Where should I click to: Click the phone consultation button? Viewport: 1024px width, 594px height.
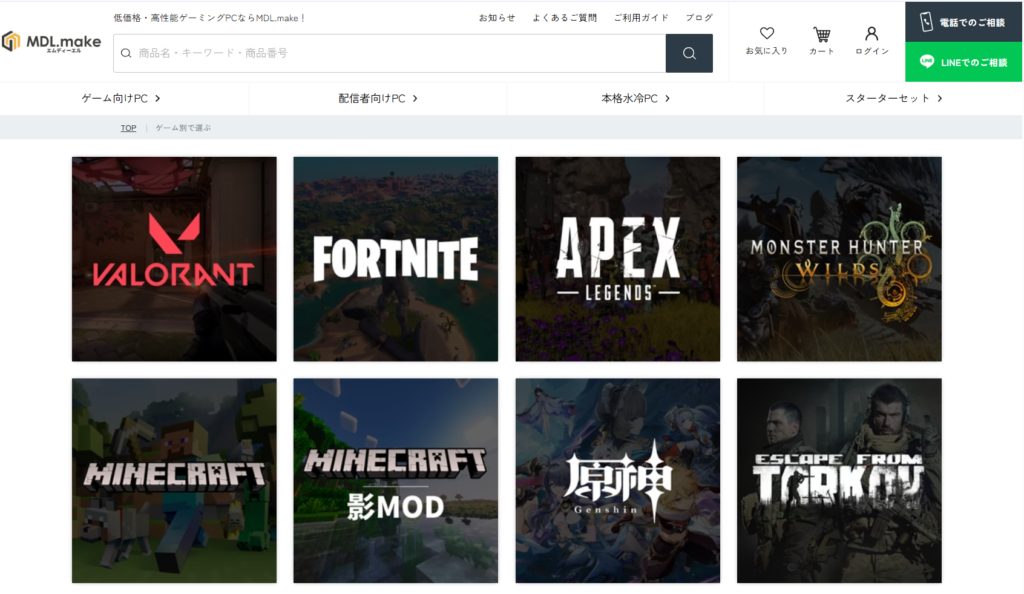[964, 21]
